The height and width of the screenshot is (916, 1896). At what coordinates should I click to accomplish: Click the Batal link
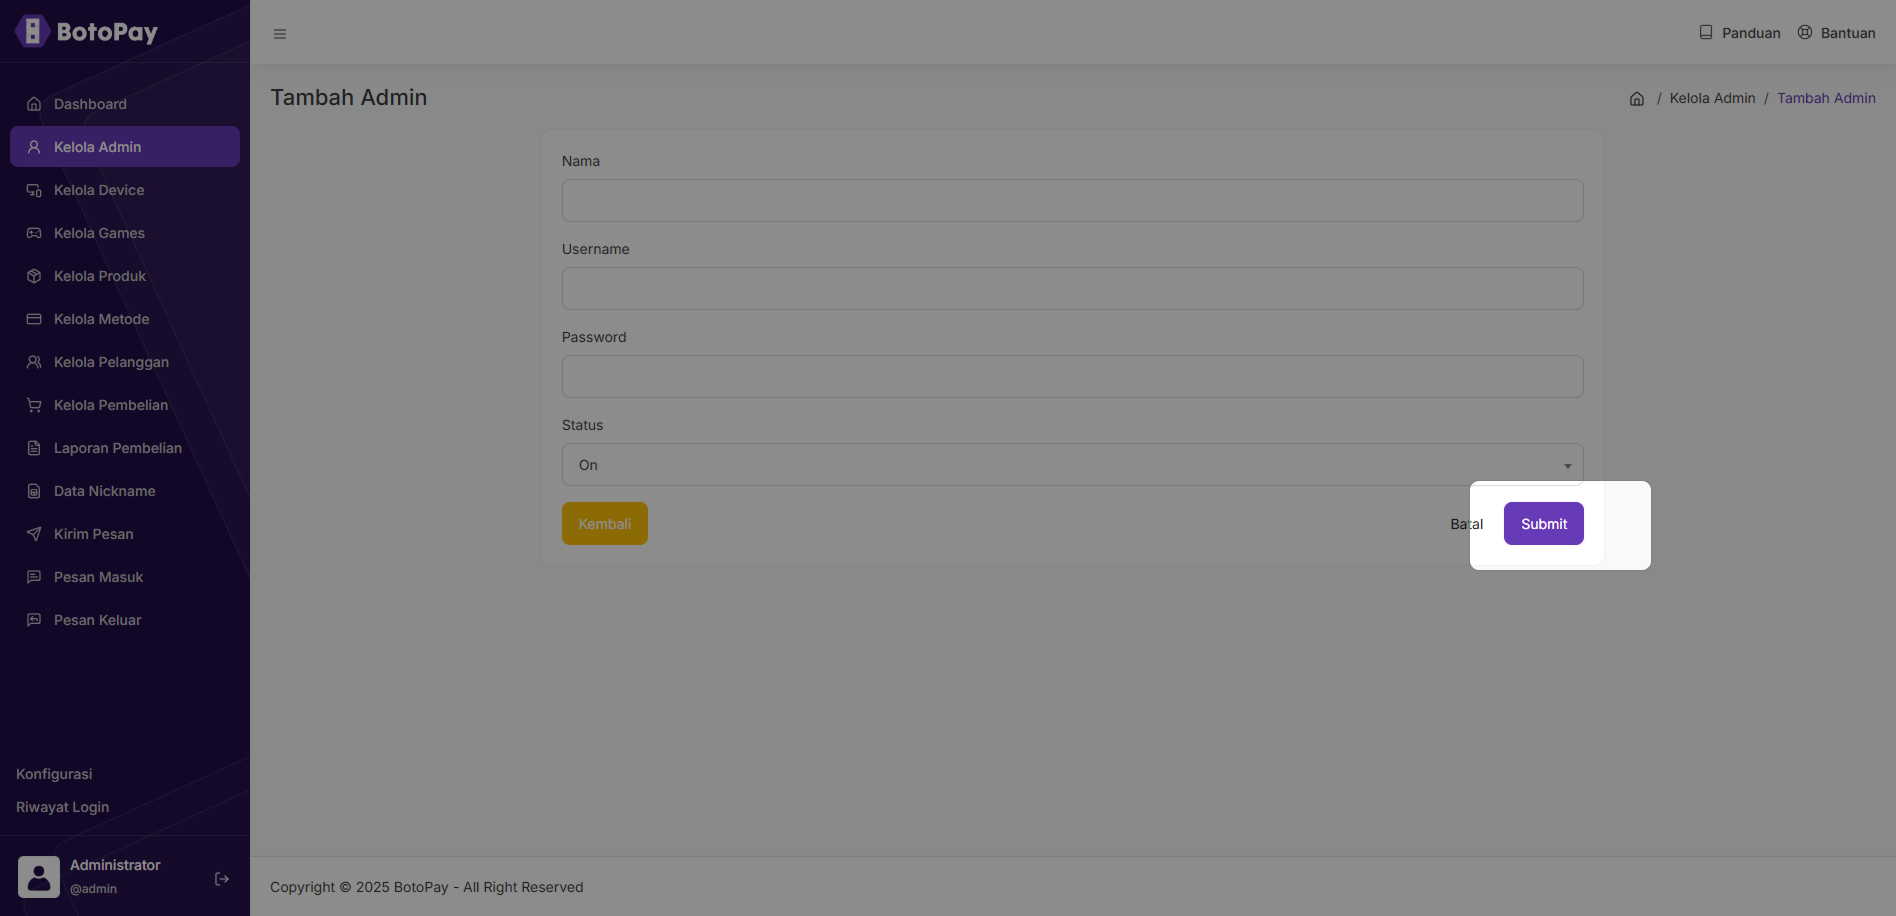1467,524
